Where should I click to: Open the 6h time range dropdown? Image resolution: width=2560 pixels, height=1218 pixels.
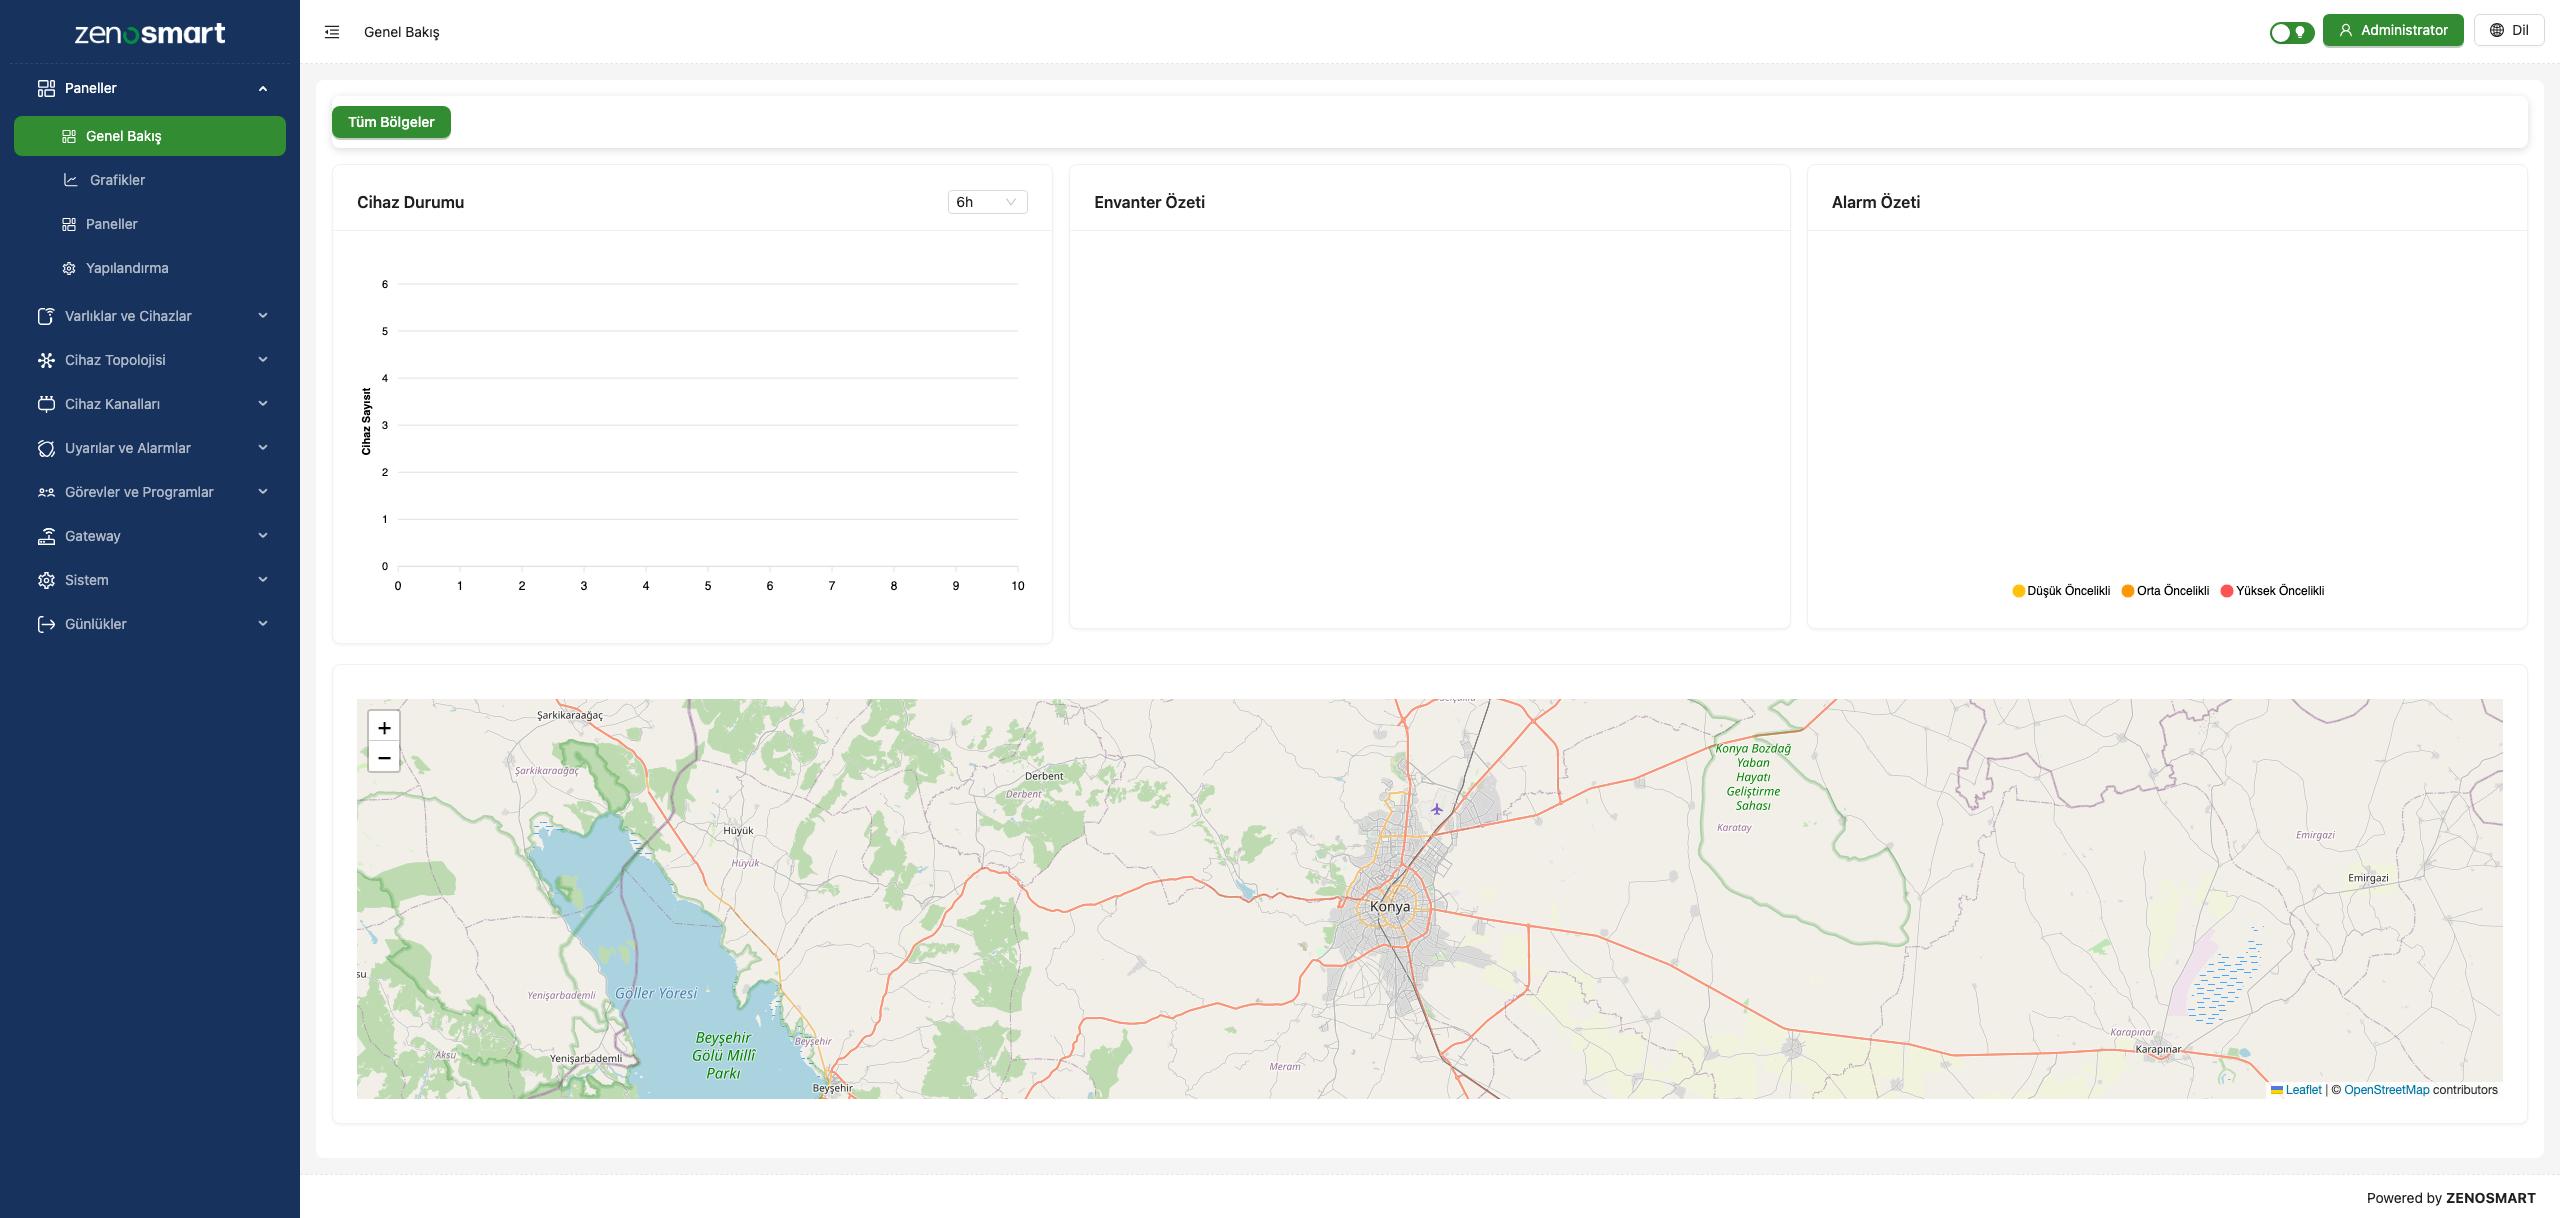[986, 202]
